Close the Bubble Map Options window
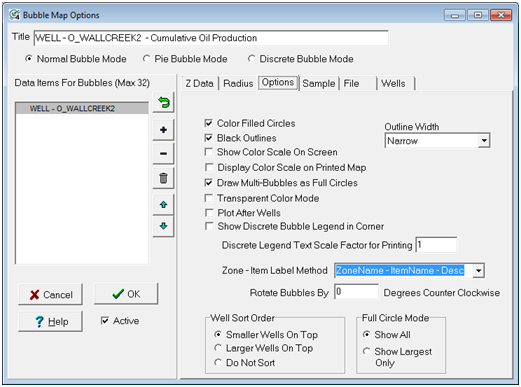The height and width of the screenshot is (387, 521). pos(501,15)
